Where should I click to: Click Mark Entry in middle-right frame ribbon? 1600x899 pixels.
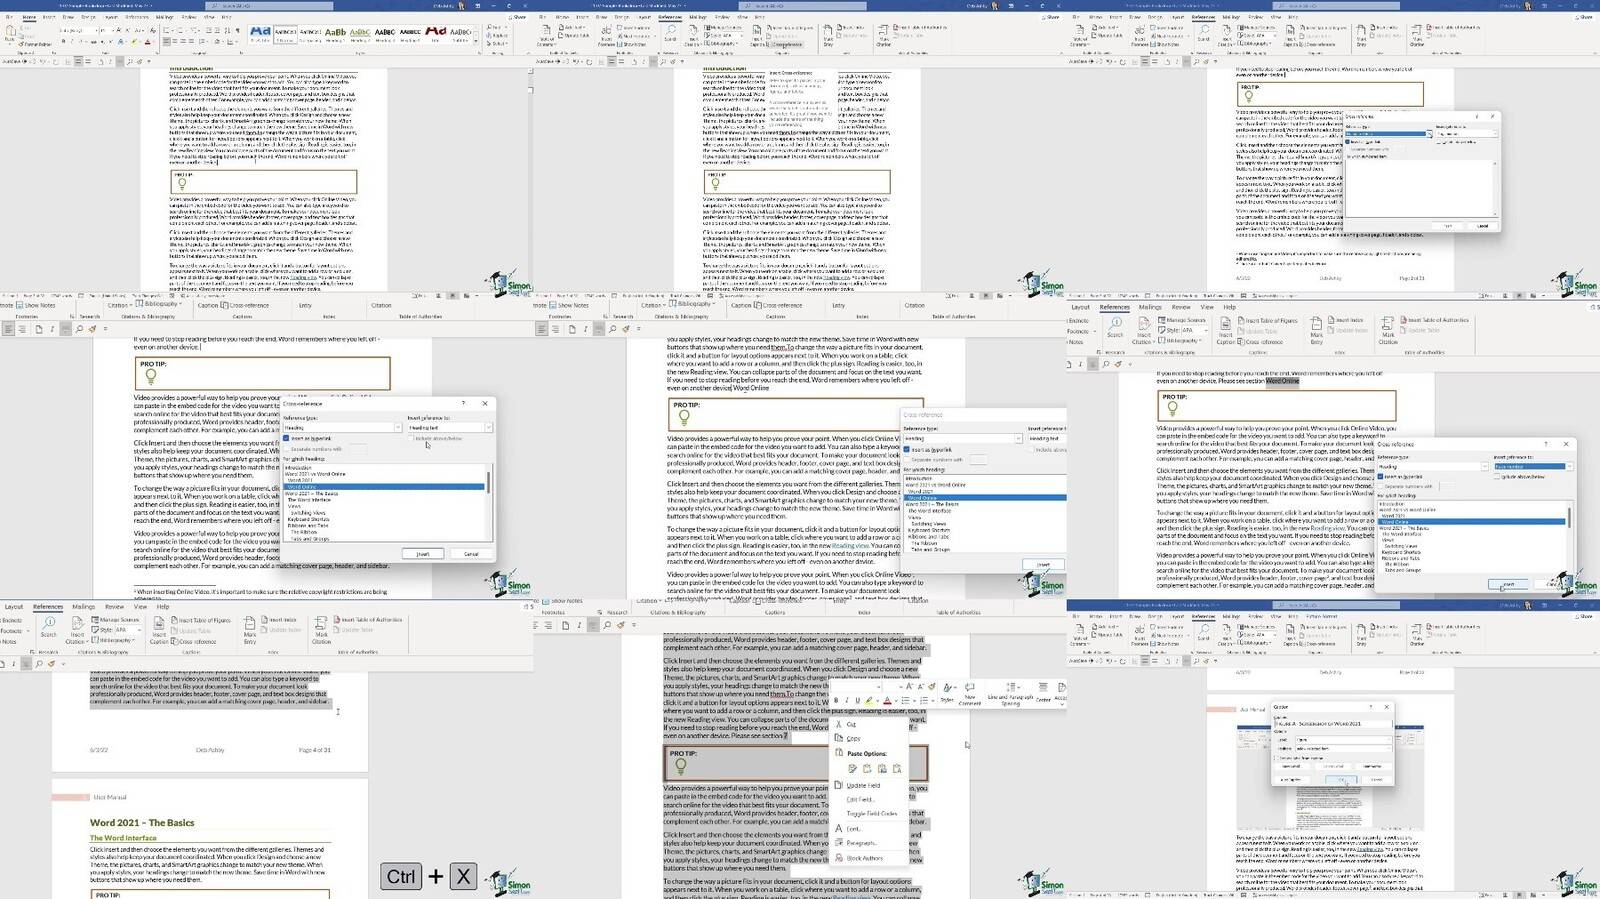(x=1317, y=330)
